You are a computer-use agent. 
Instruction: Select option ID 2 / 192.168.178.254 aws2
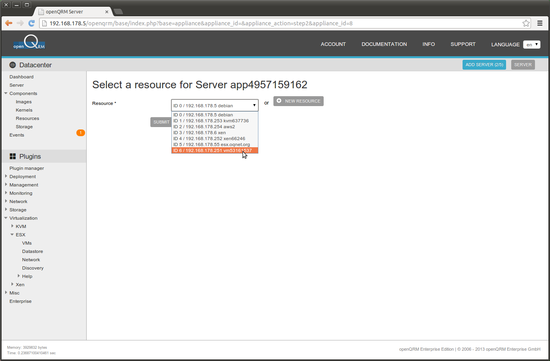215,127
